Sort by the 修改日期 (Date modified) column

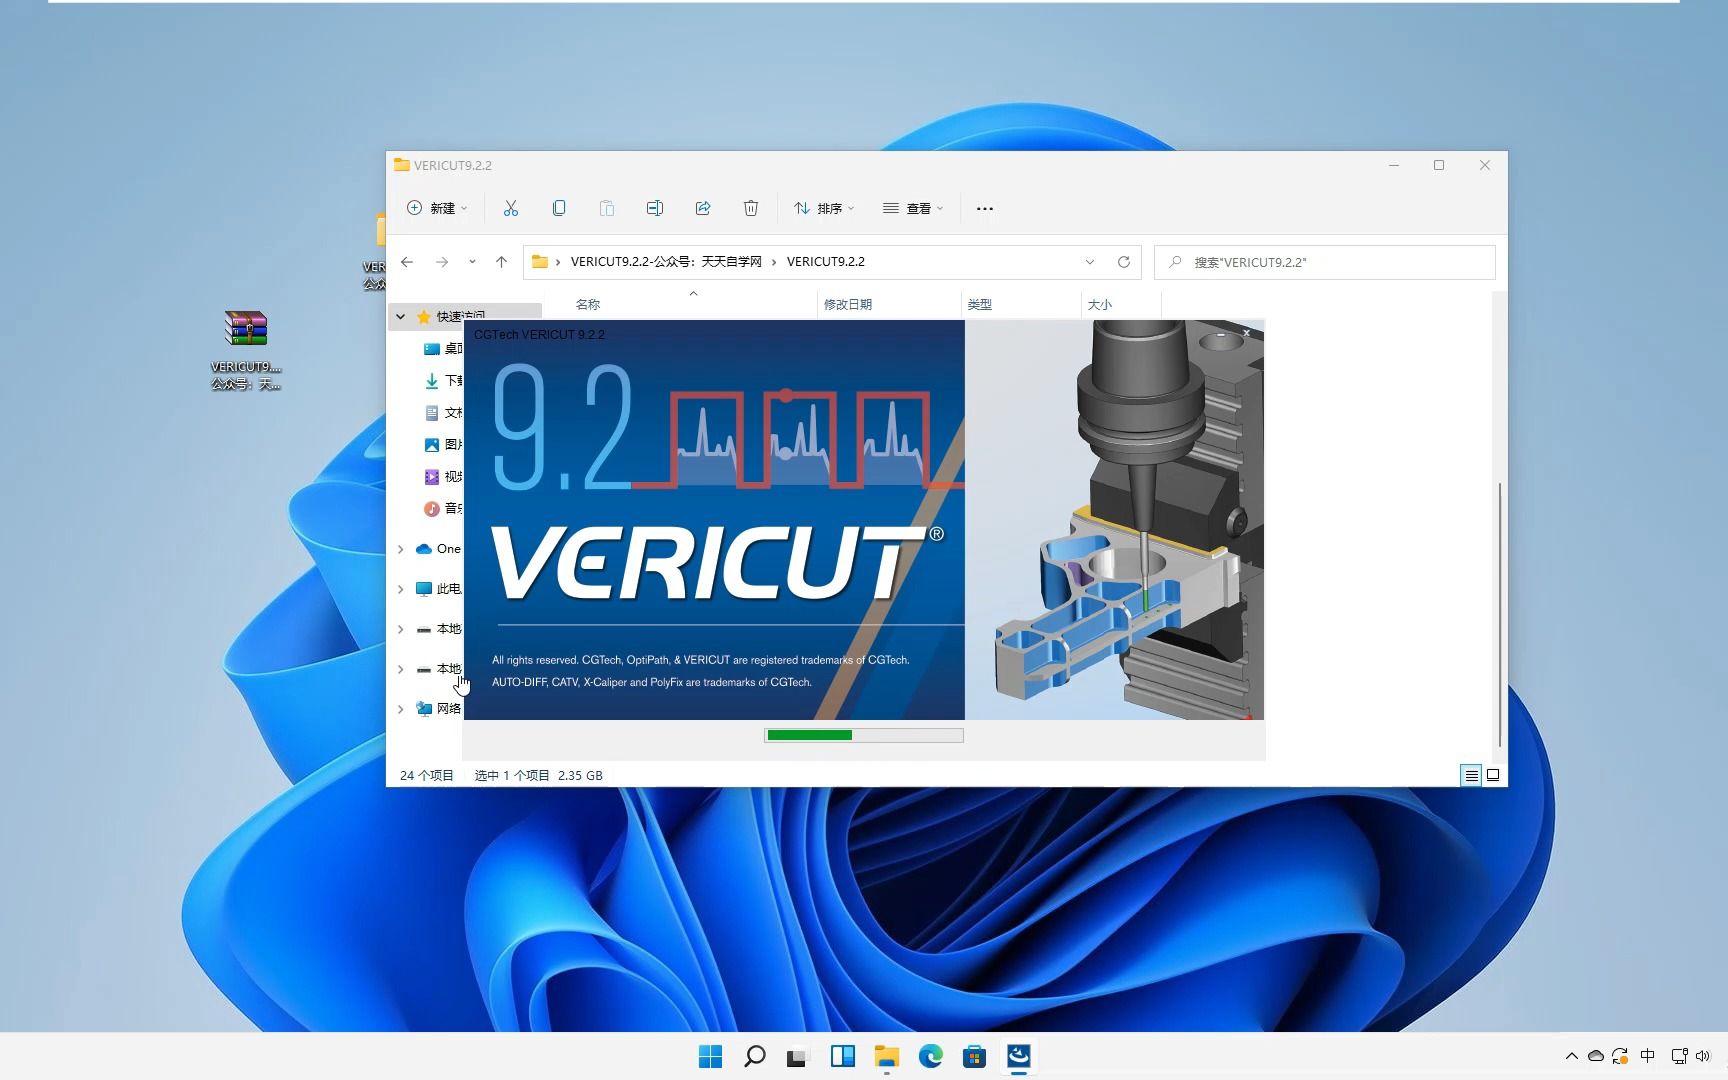(848, 304)
